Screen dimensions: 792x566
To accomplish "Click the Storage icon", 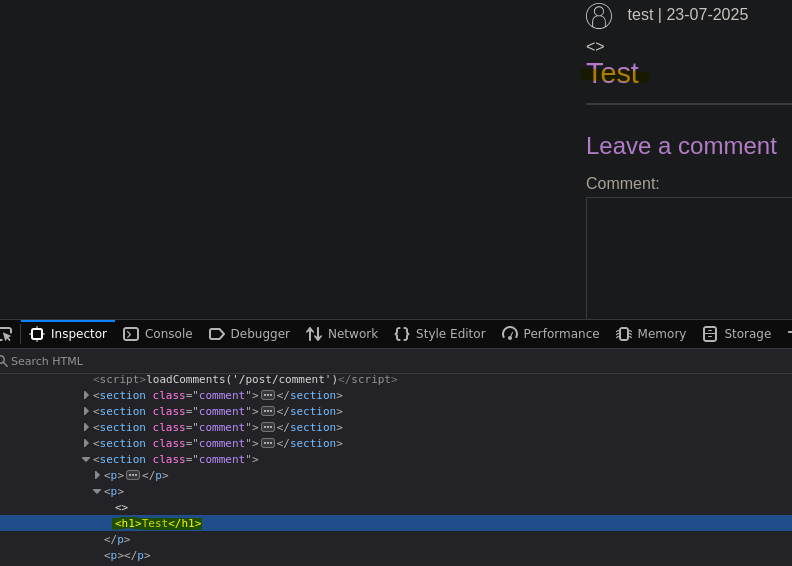I will (x=710, y=334).
